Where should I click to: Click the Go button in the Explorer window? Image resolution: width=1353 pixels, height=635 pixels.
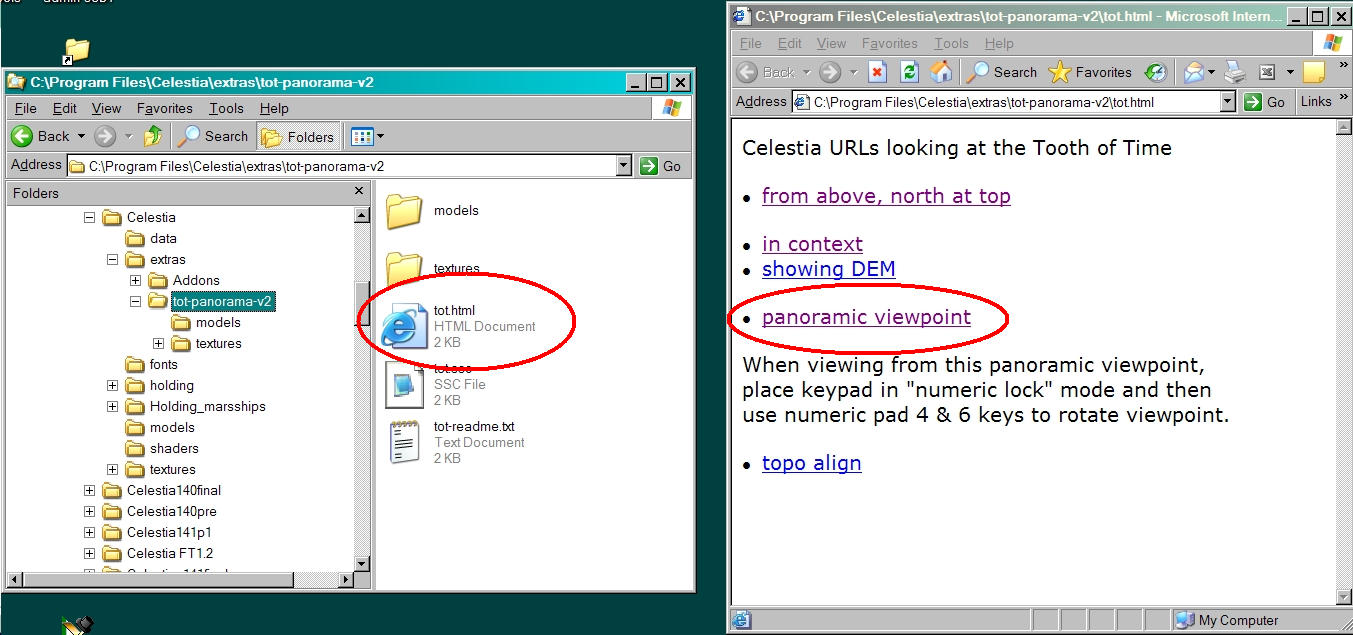pyautogui.click(x=662, y=166)
